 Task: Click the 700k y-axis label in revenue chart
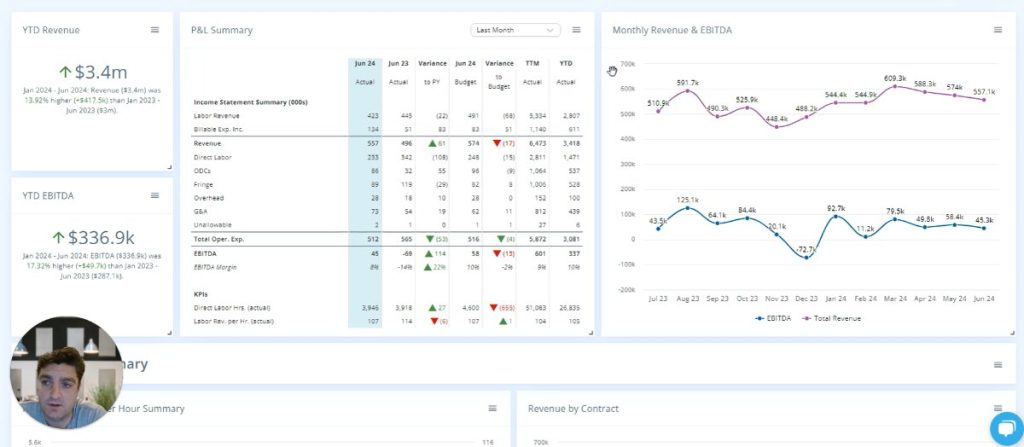pyautogui.click(x=628, y=63)
